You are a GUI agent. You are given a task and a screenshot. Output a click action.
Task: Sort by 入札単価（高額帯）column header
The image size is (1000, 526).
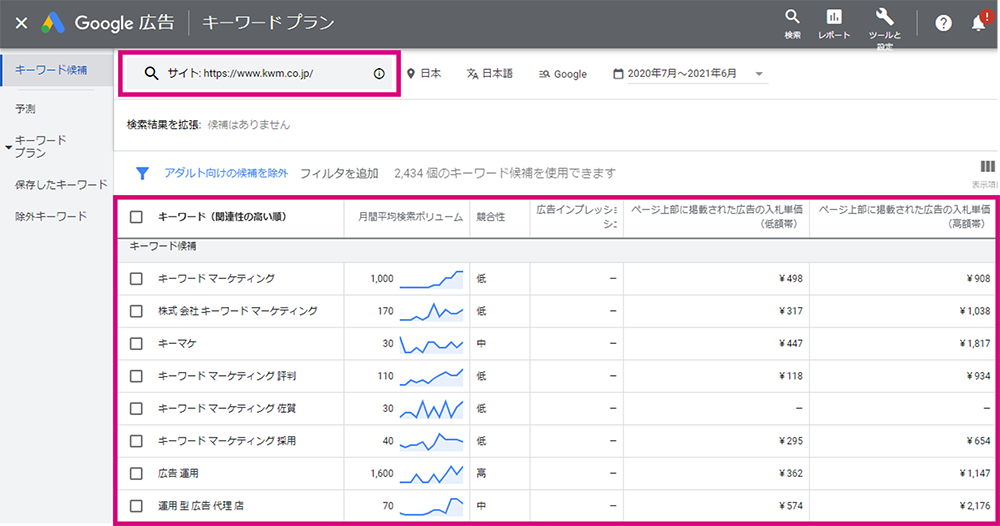(904, 217)
